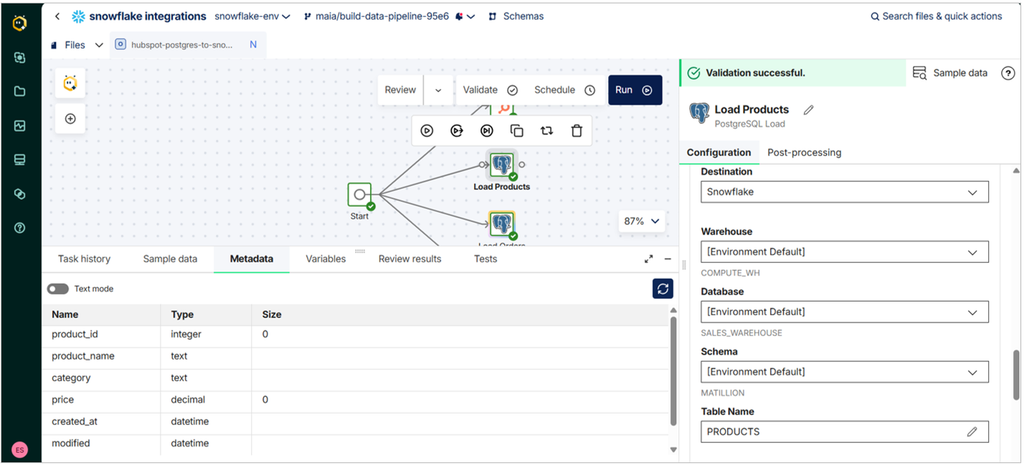Click the Table Name PRODUCTS field
Image resolution: width=1024 pixels, height=465 pixels.
coord(844,432)
